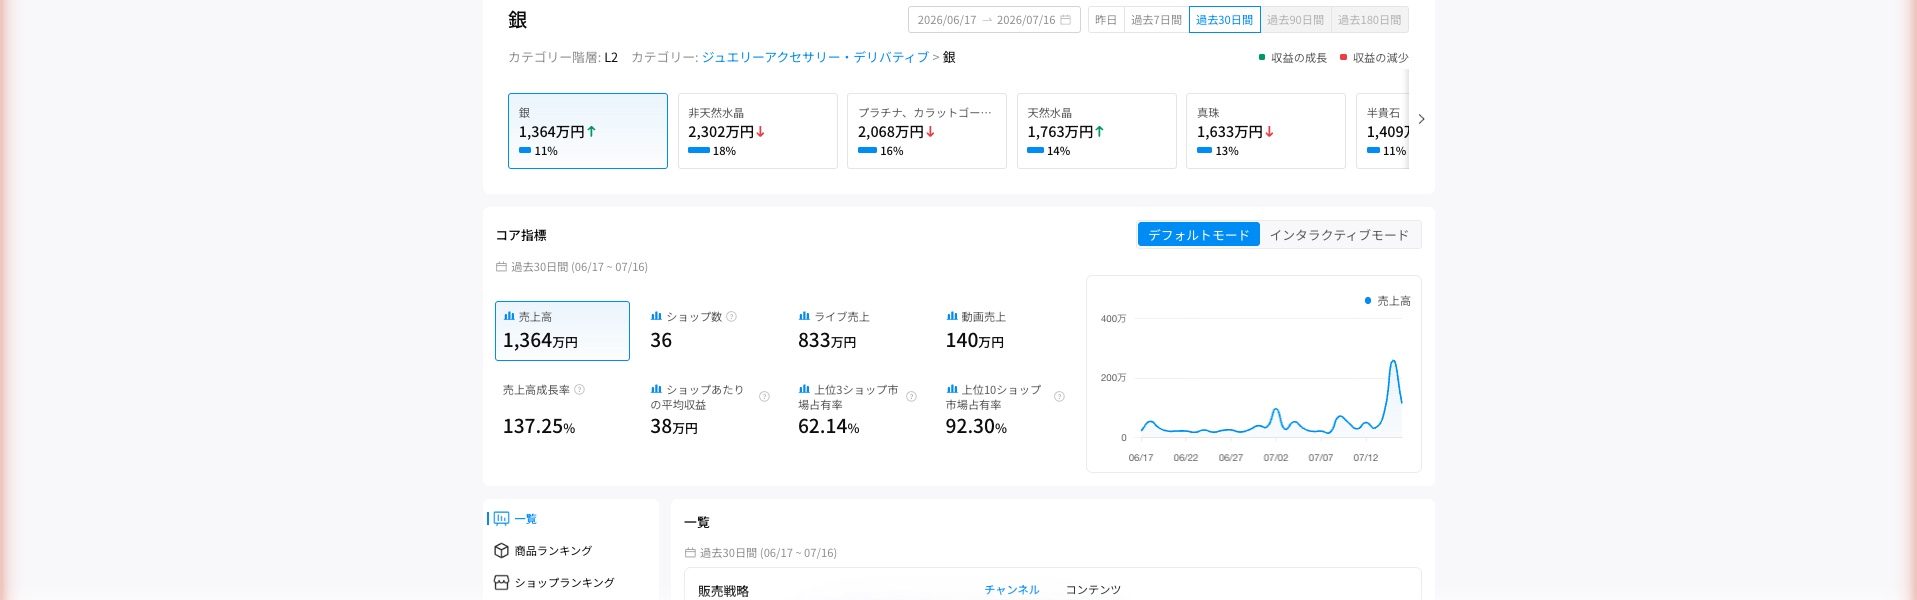Click bar chart icon next to 上位3ショップ市場占有率
Image resolution: width=1917 pixels, height=600 pixels.
804,389
